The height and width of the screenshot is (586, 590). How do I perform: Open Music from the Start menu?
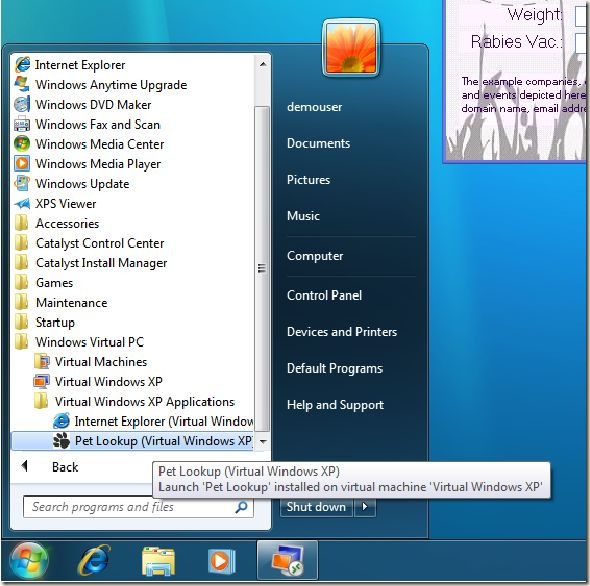(x=303, y=216)
